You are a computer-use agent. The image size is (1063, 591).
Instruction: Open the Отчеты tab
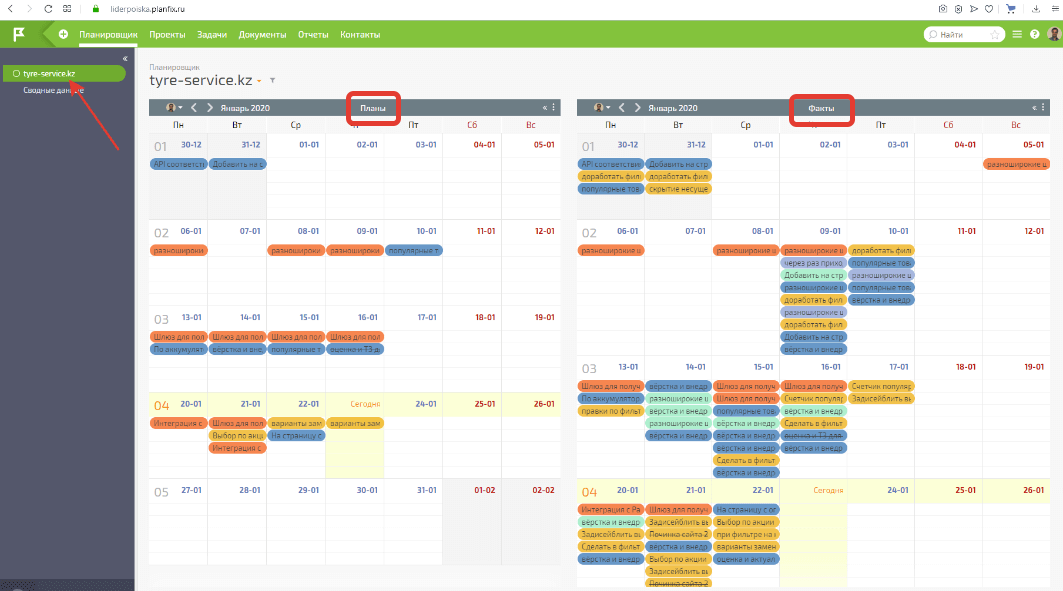[x=313, y=35]
